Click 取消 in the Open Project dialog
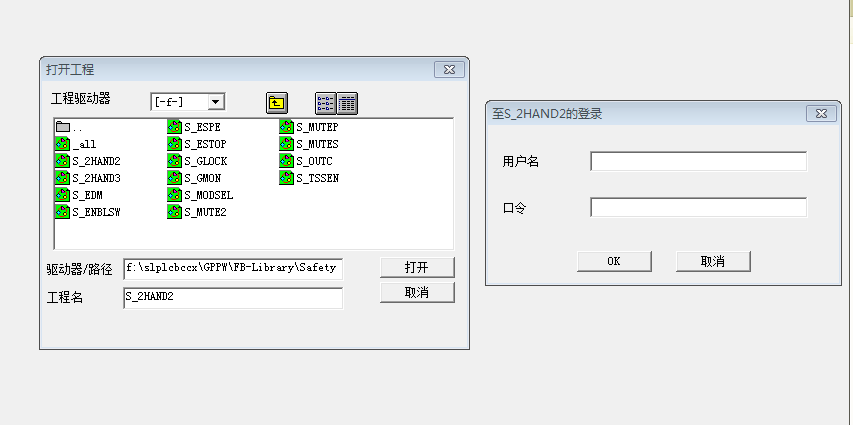The height and width of the screenshot is (425, 853). coord(417,292)
